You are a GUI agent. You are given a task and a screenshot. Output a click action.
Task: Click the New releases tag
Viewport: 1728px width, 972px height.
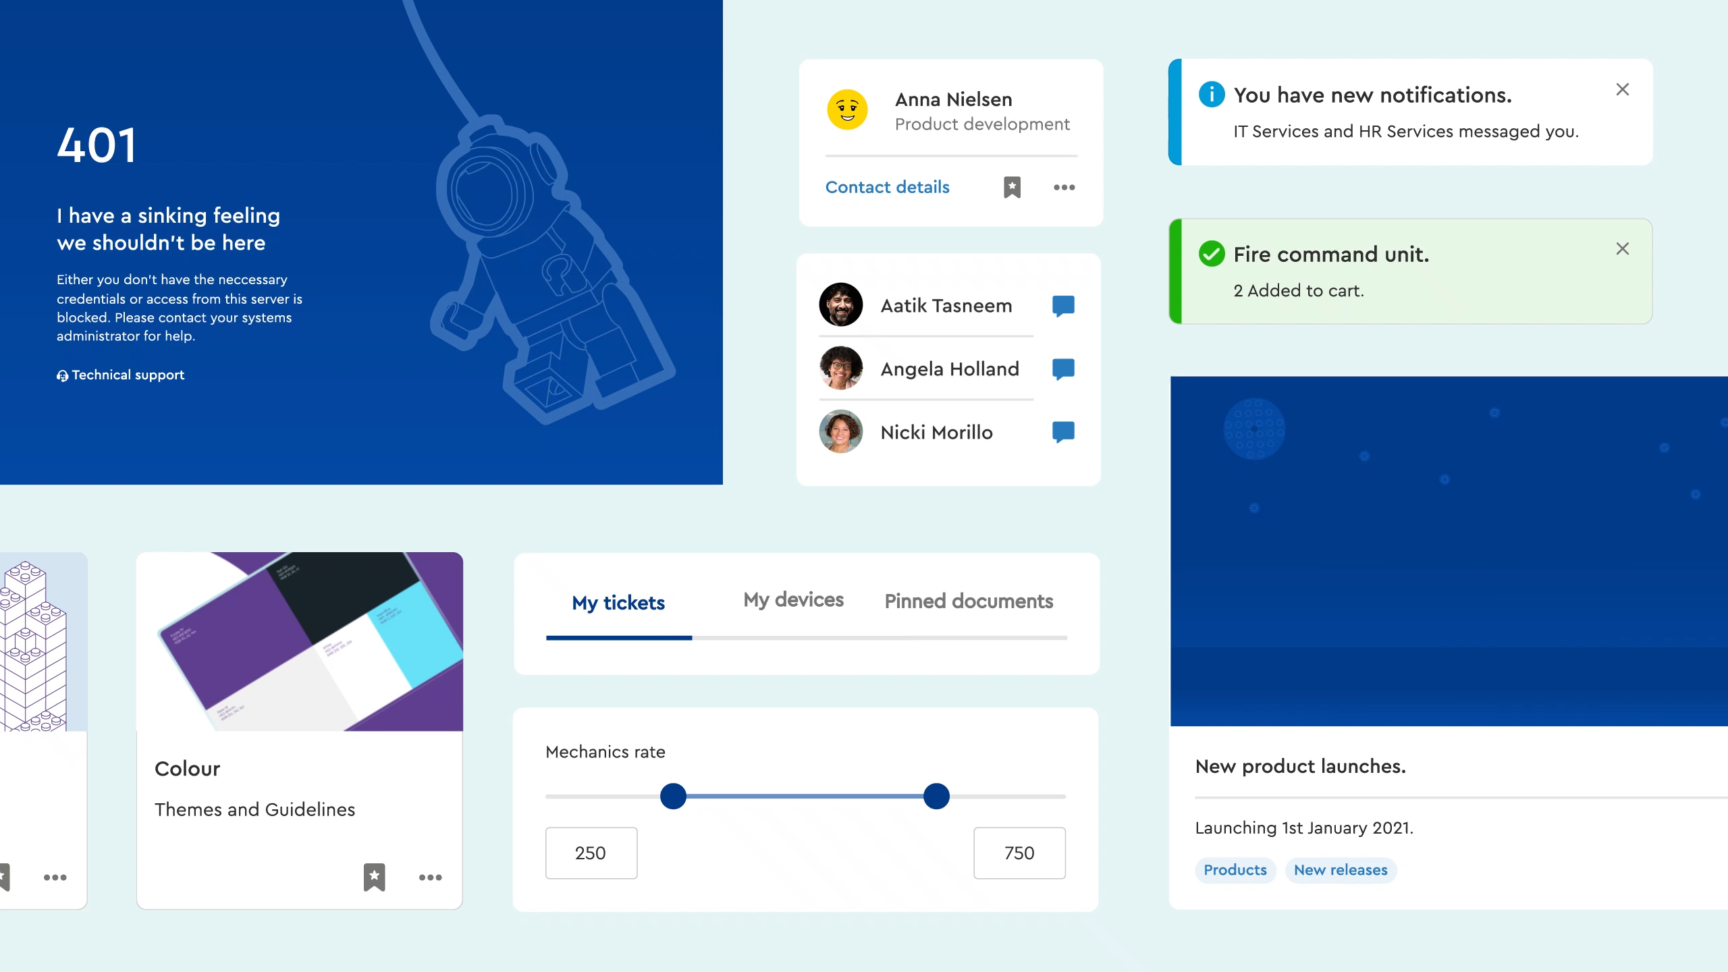[1340, 870]
